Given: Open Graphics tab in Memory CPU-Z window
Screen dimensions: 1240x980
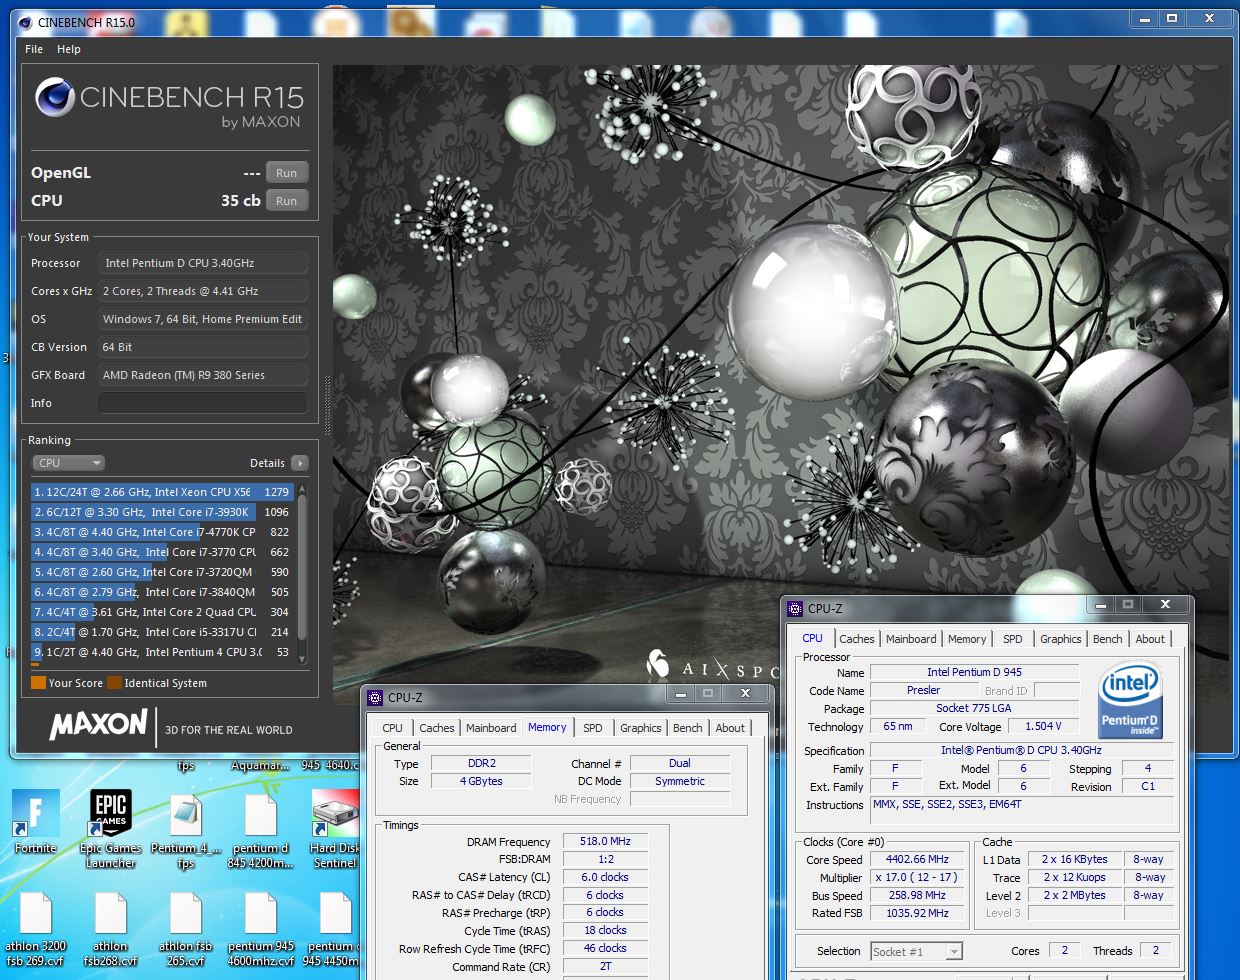Looking at the screenshot, I should pyautogui.click(x=641, y=728).
